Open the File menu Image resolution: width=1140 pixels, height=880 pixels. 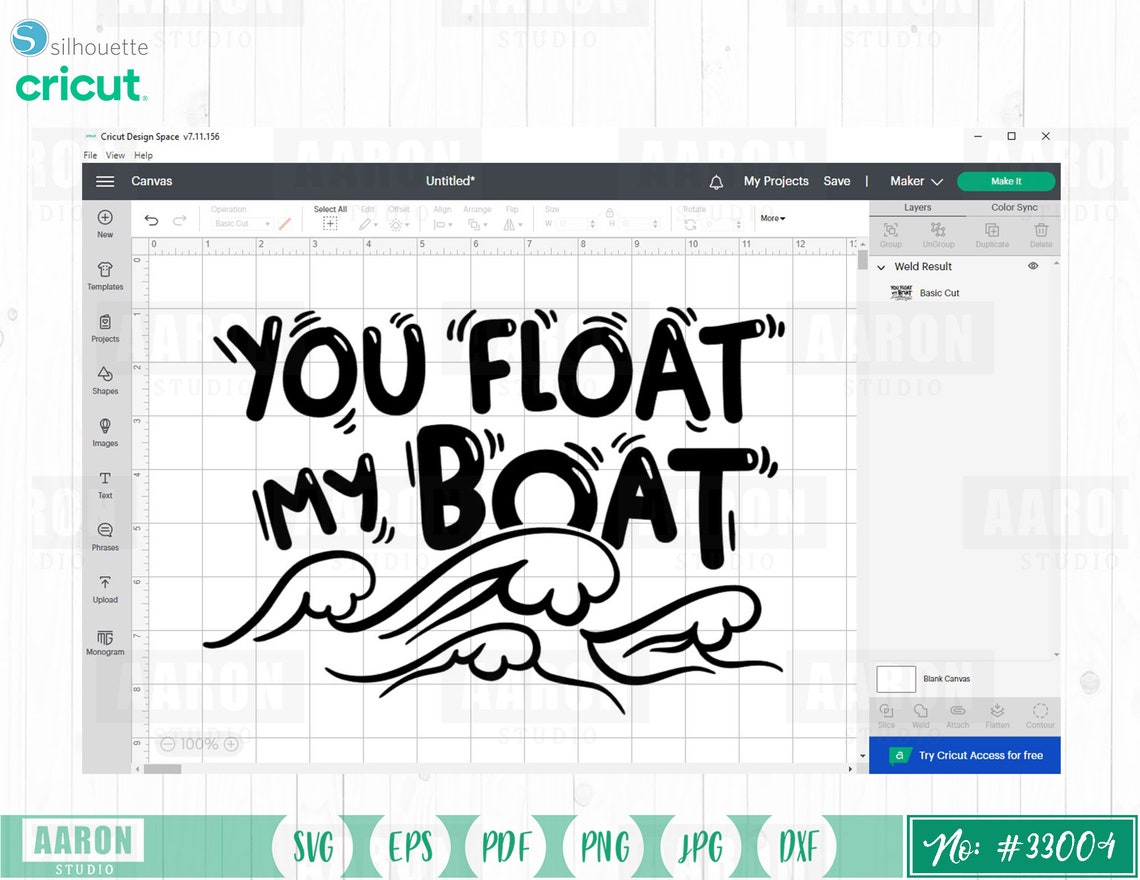coord(89,155)
